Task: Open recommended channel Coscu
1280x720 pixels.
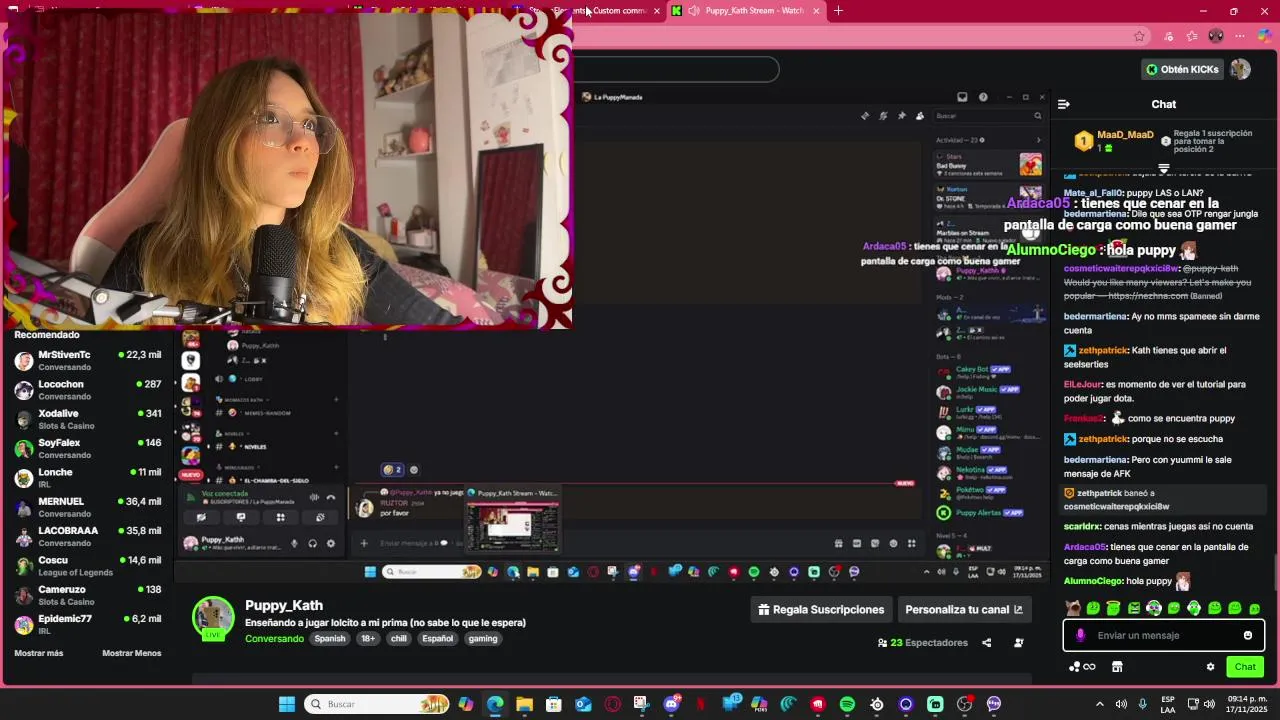Action: click(88, 566)
